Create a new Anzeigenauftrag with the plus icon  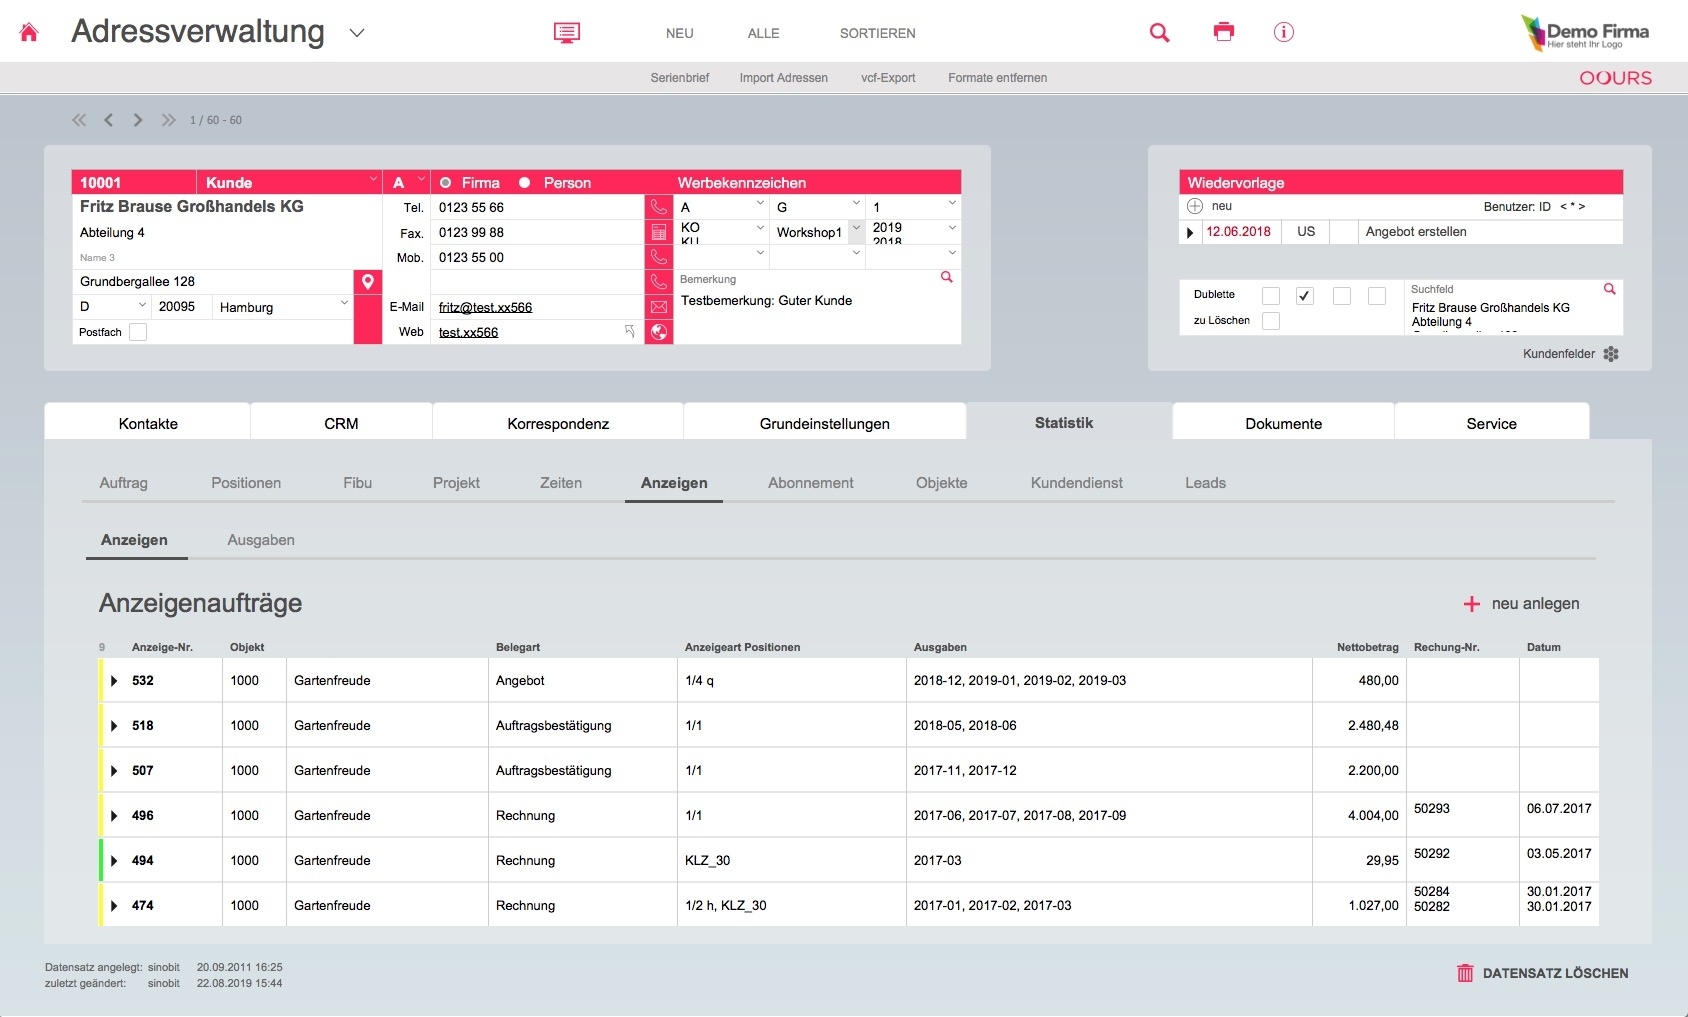[x=1472, y=604]
